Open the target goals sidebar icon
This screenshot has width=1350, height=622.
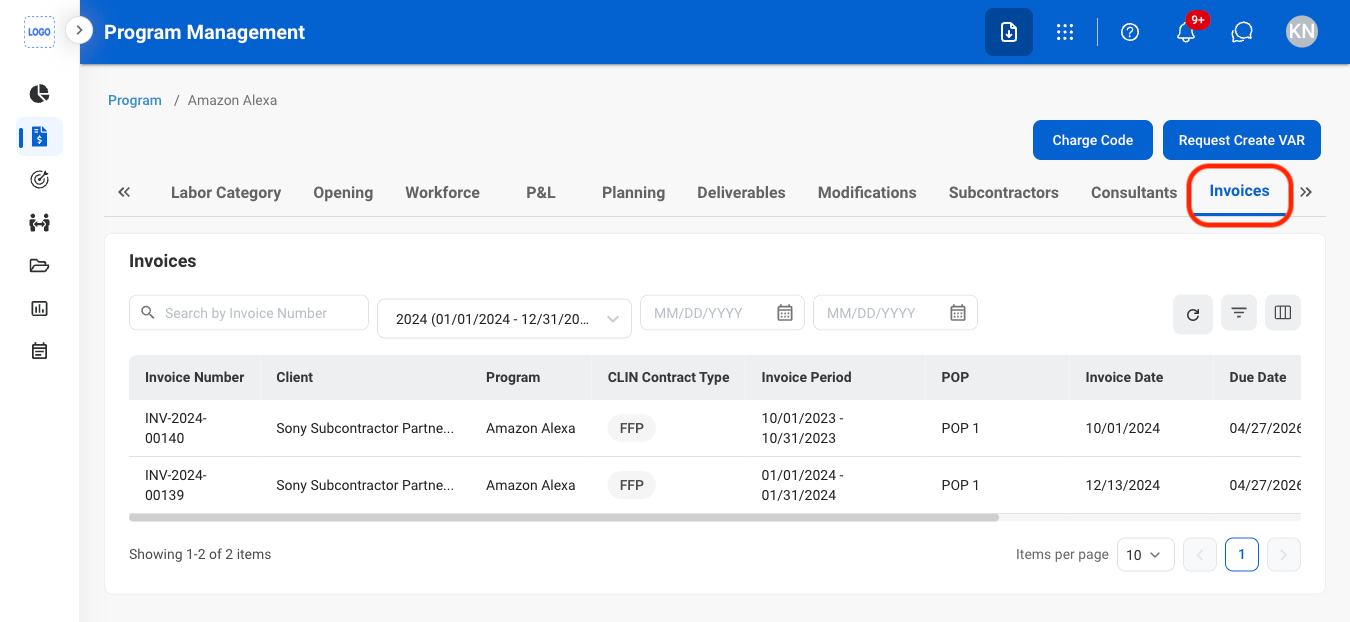pos(39,180)
